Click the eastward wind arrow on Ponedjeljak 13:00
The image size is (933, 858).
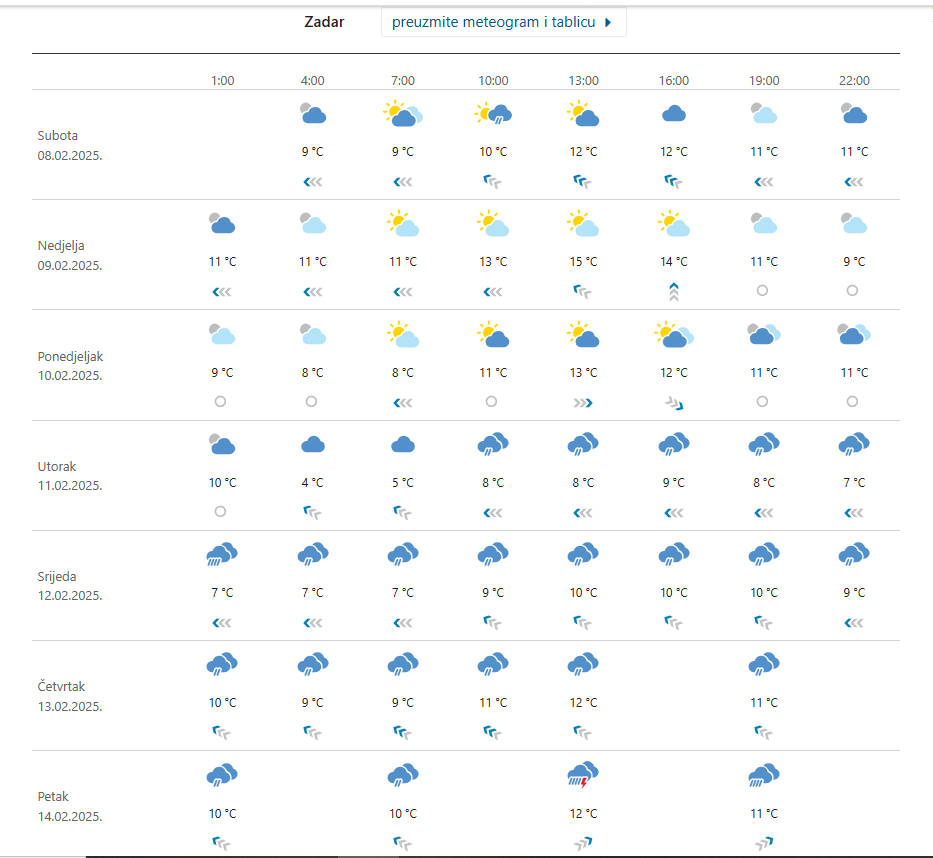[x=583, y=402]
